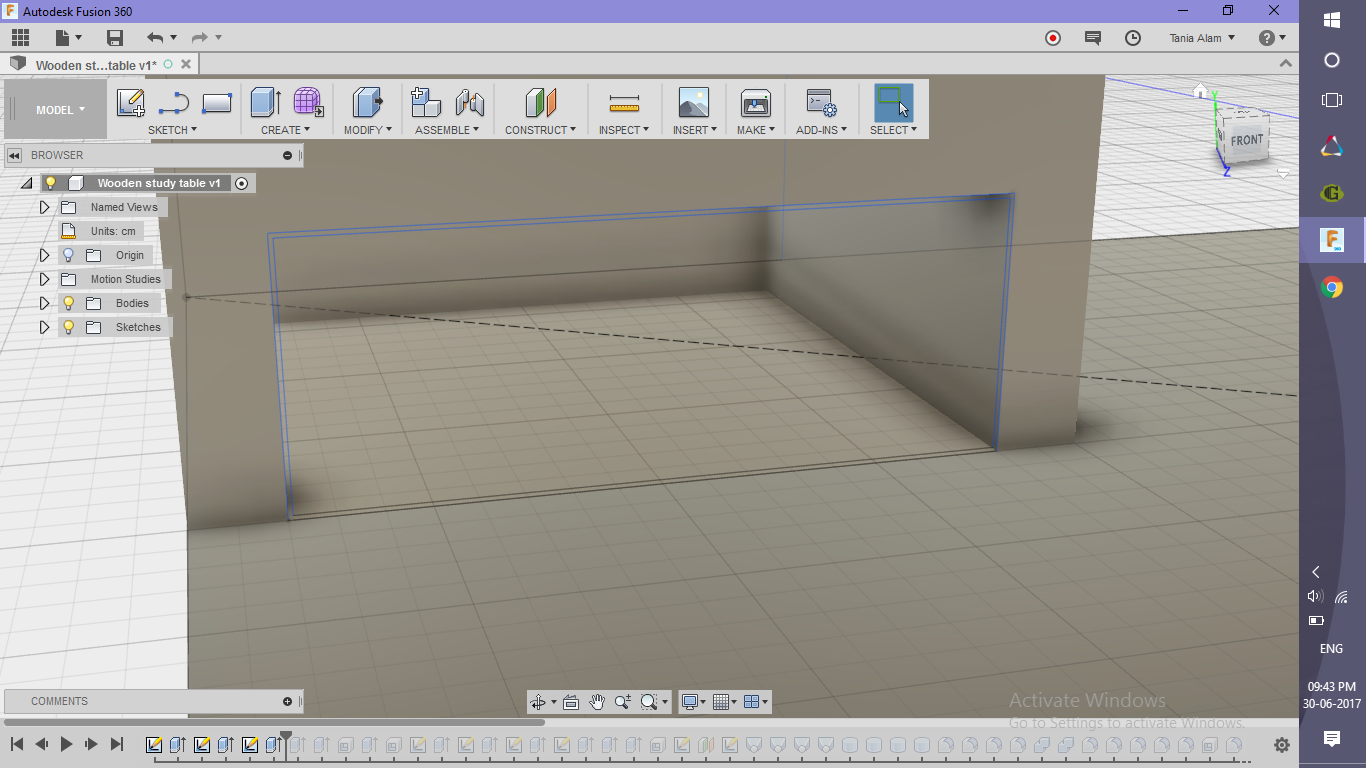Viewport: 1366px width, 768px height.
Task: Select the Create Sketch tool
Action: [x=131, y=103]
